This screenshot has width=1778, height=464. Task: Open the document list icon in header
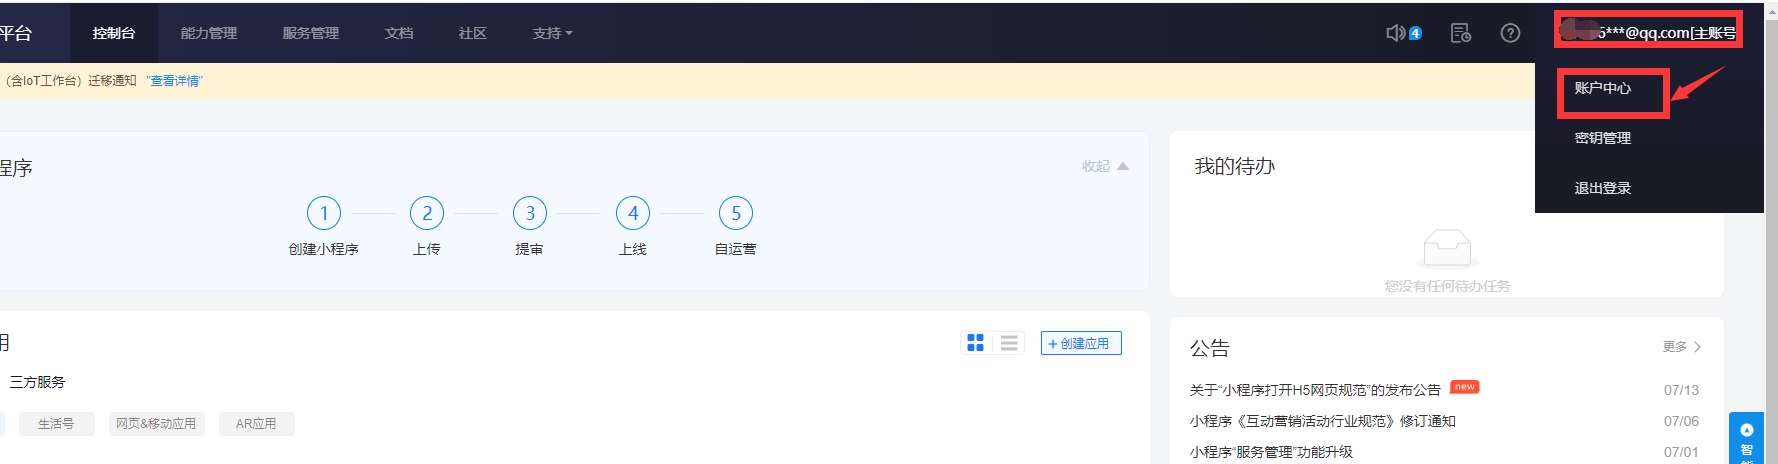click(x=1461, y=33)
